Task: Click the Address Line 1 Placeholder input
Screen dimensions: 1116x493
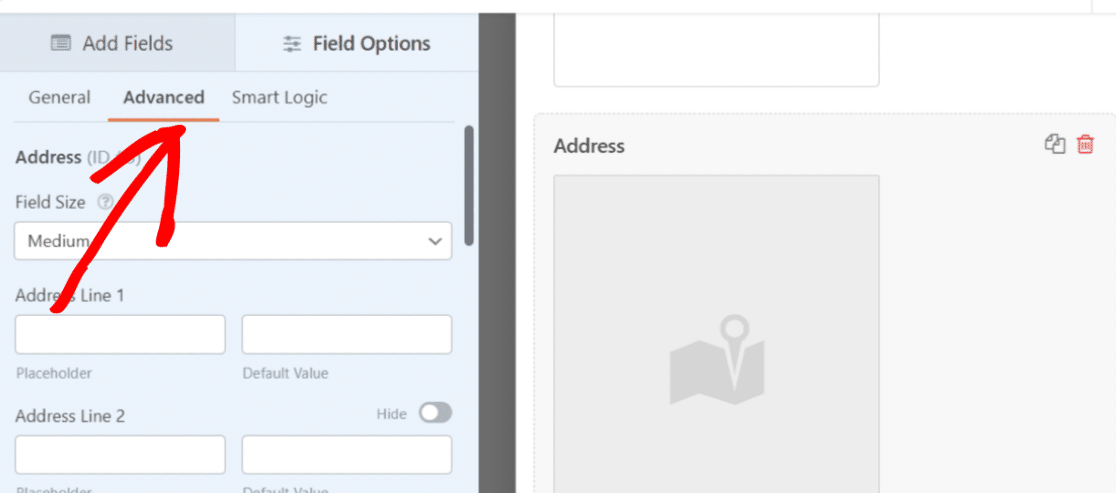Action: [120, 335]
